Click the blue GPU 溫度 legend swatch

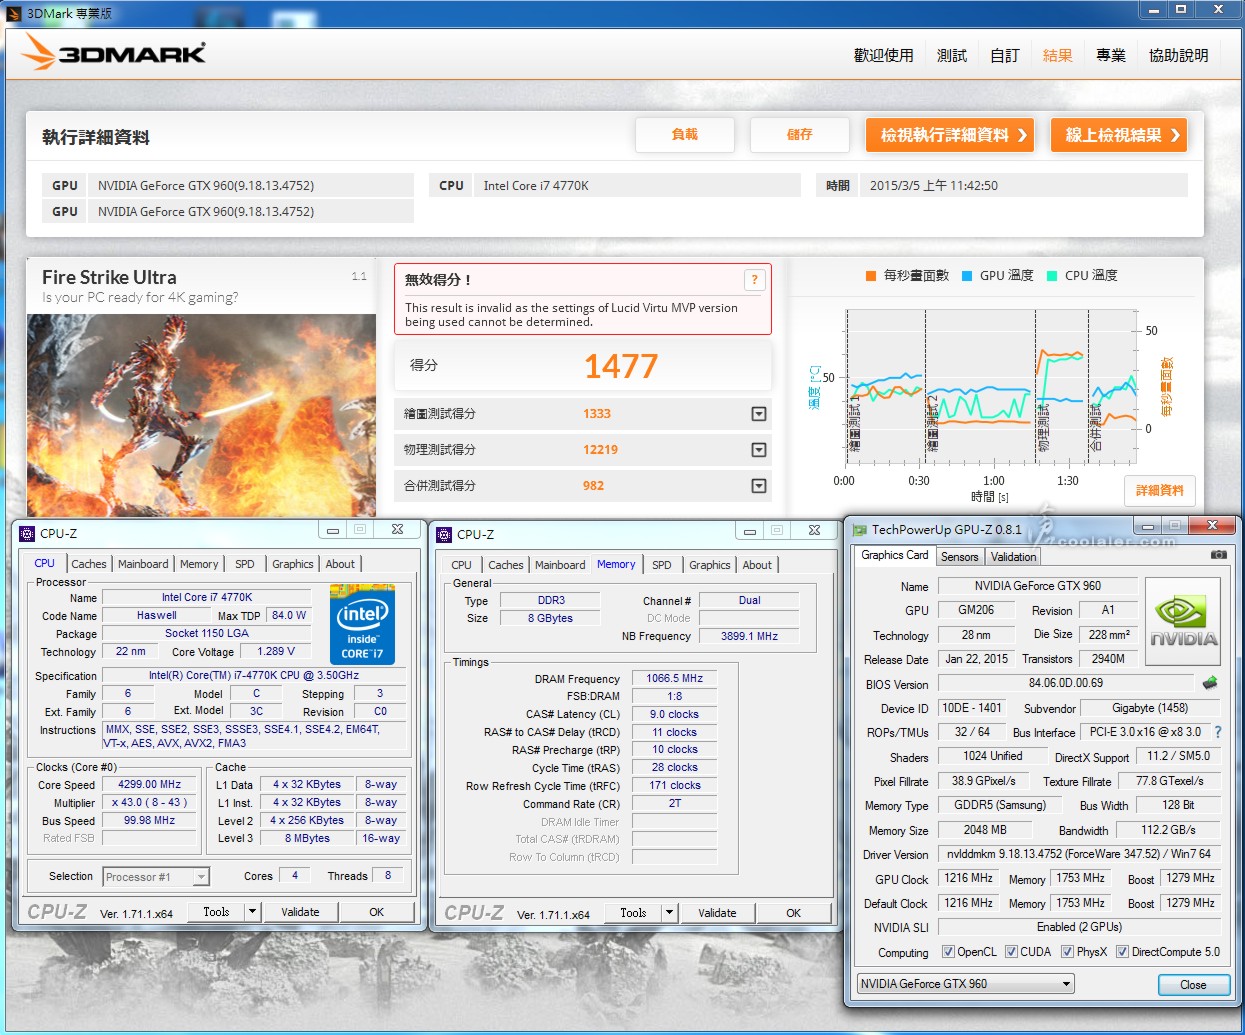(967, 276)
